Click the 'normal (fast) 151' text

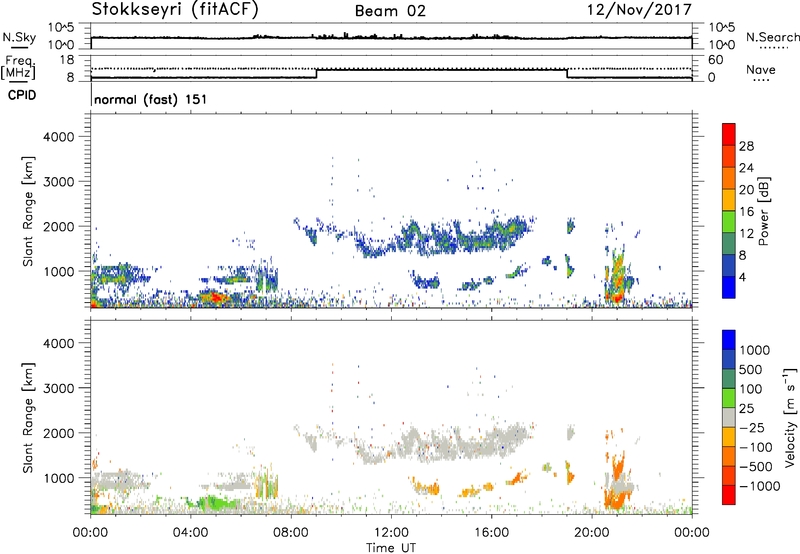coord(151,99)
